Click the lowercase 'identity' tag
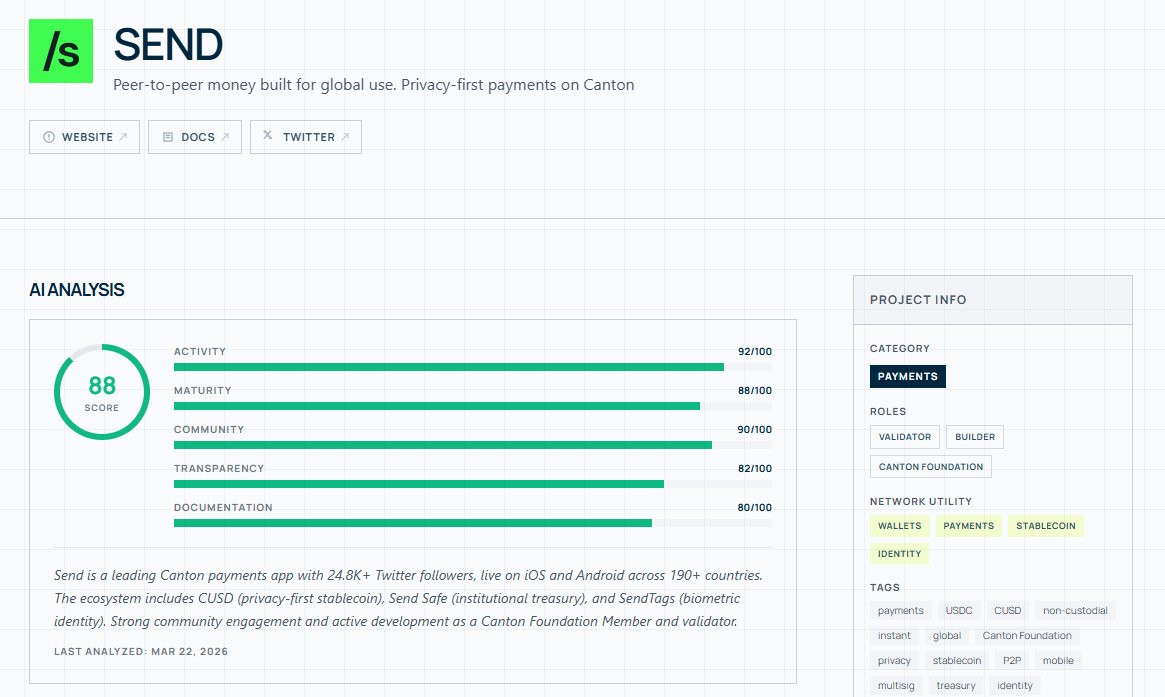This screenshot has height=697, width=1165. click(1015, 686)
